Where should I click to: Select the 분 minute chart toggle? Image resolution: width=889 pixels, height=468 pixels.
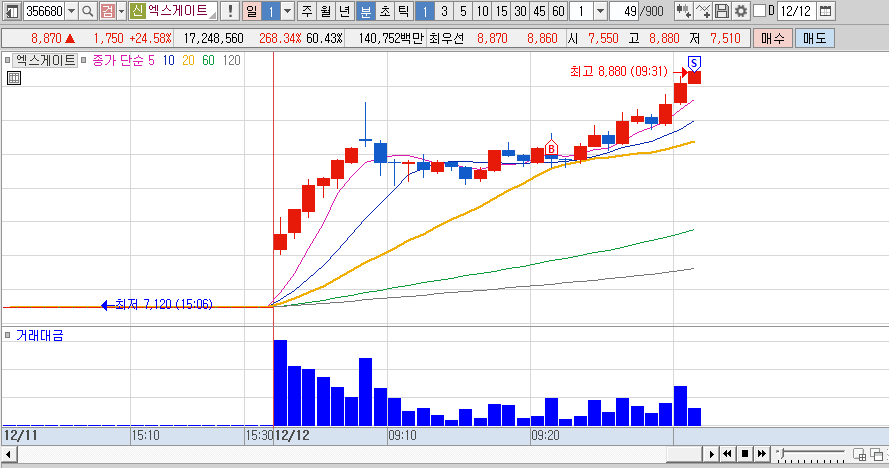366,11
